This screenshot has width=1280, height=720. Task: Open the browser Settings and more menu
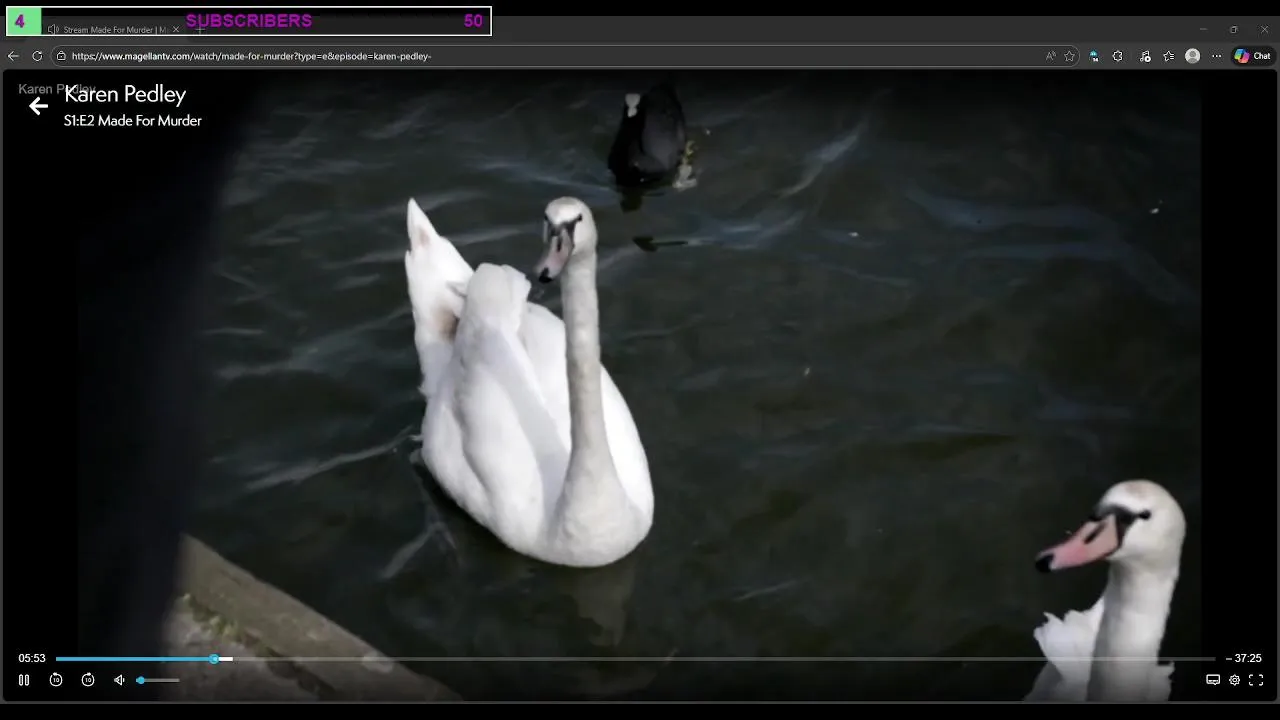[x=1216, y=56]
